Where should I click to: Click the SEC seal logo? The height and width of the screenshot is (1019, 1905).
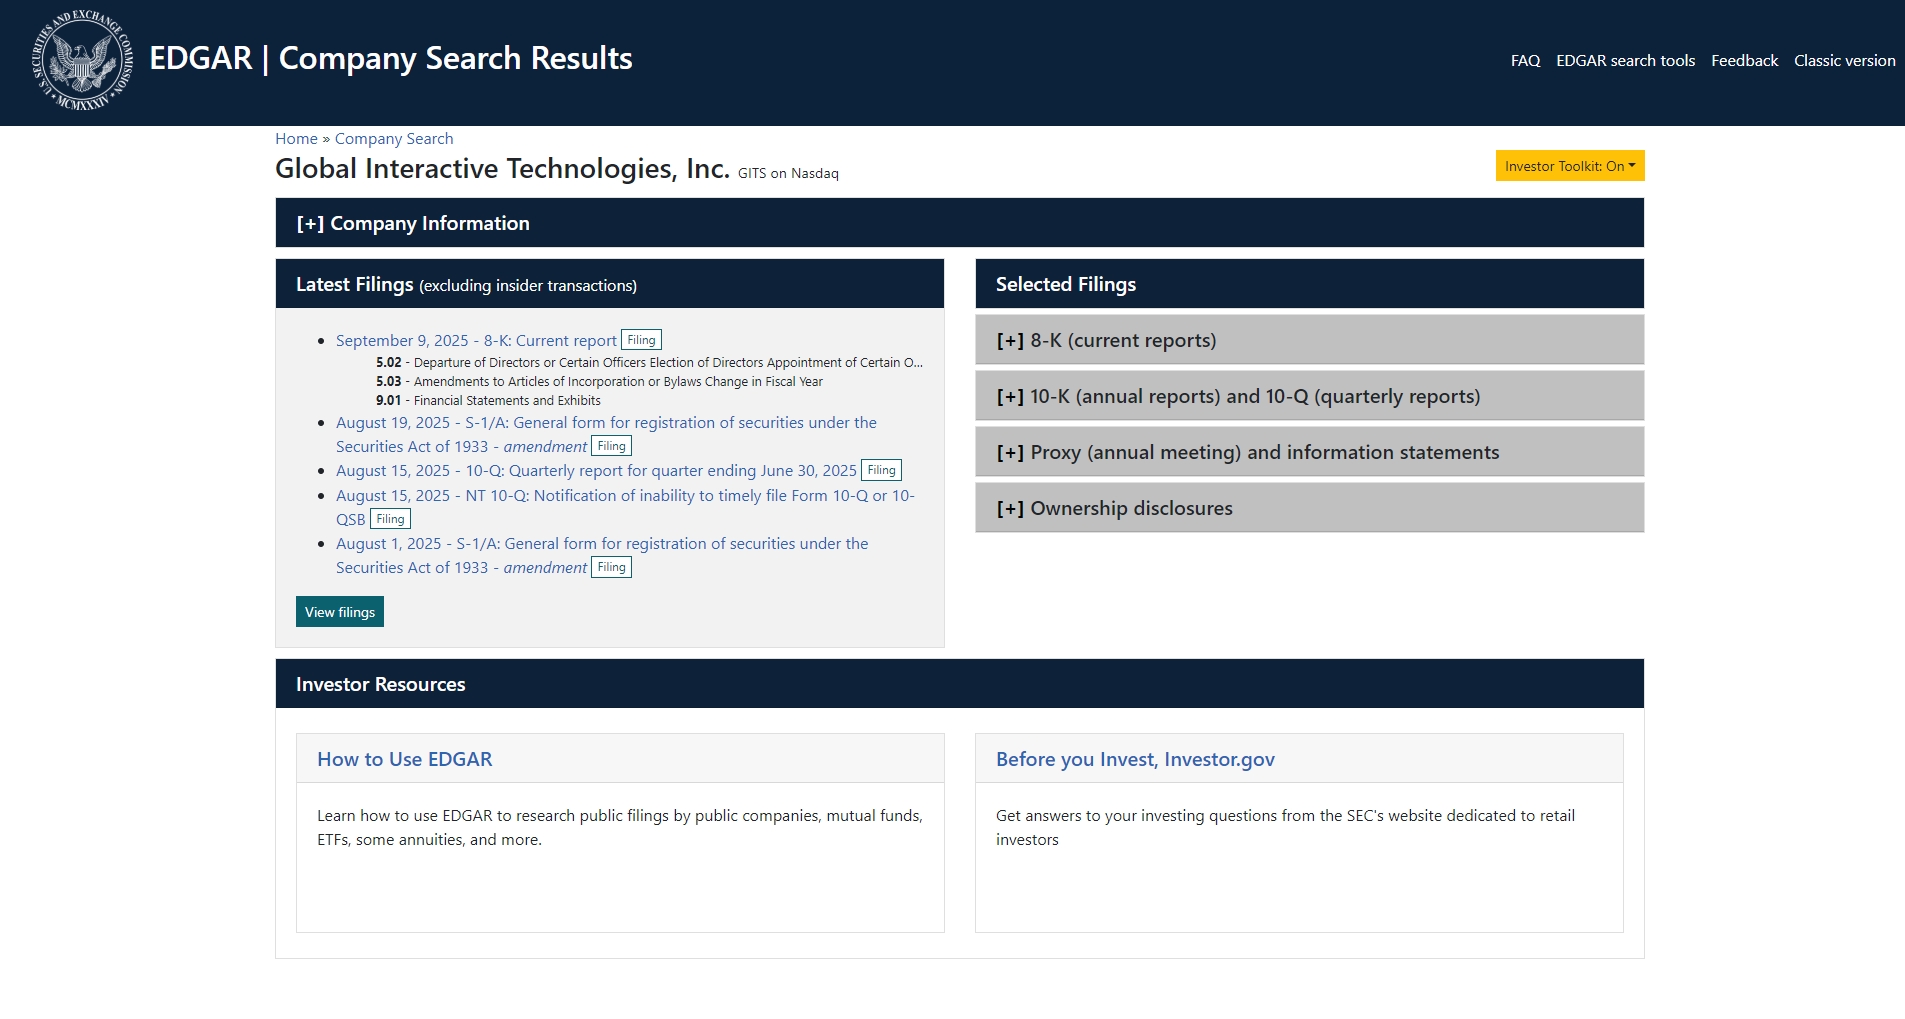(x=83, y=60)
